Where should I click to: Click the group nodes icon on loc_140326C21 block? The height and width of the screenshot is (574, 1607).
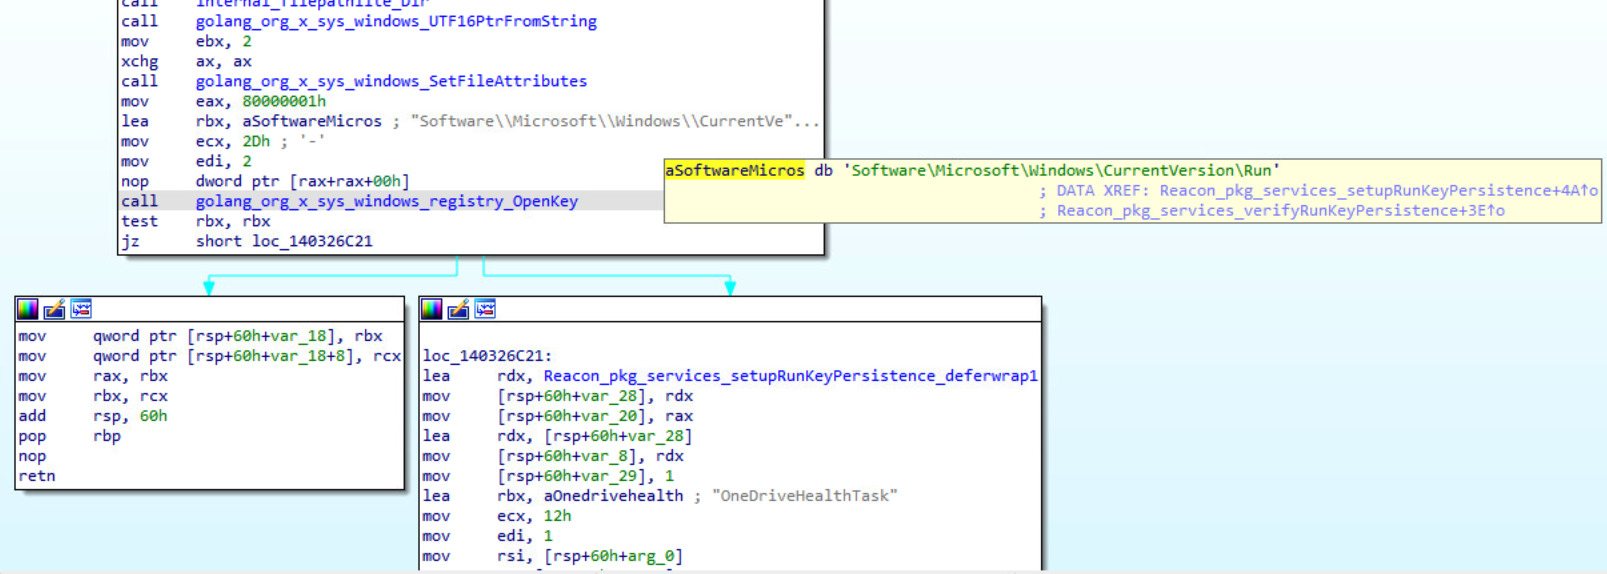[485, 309]
